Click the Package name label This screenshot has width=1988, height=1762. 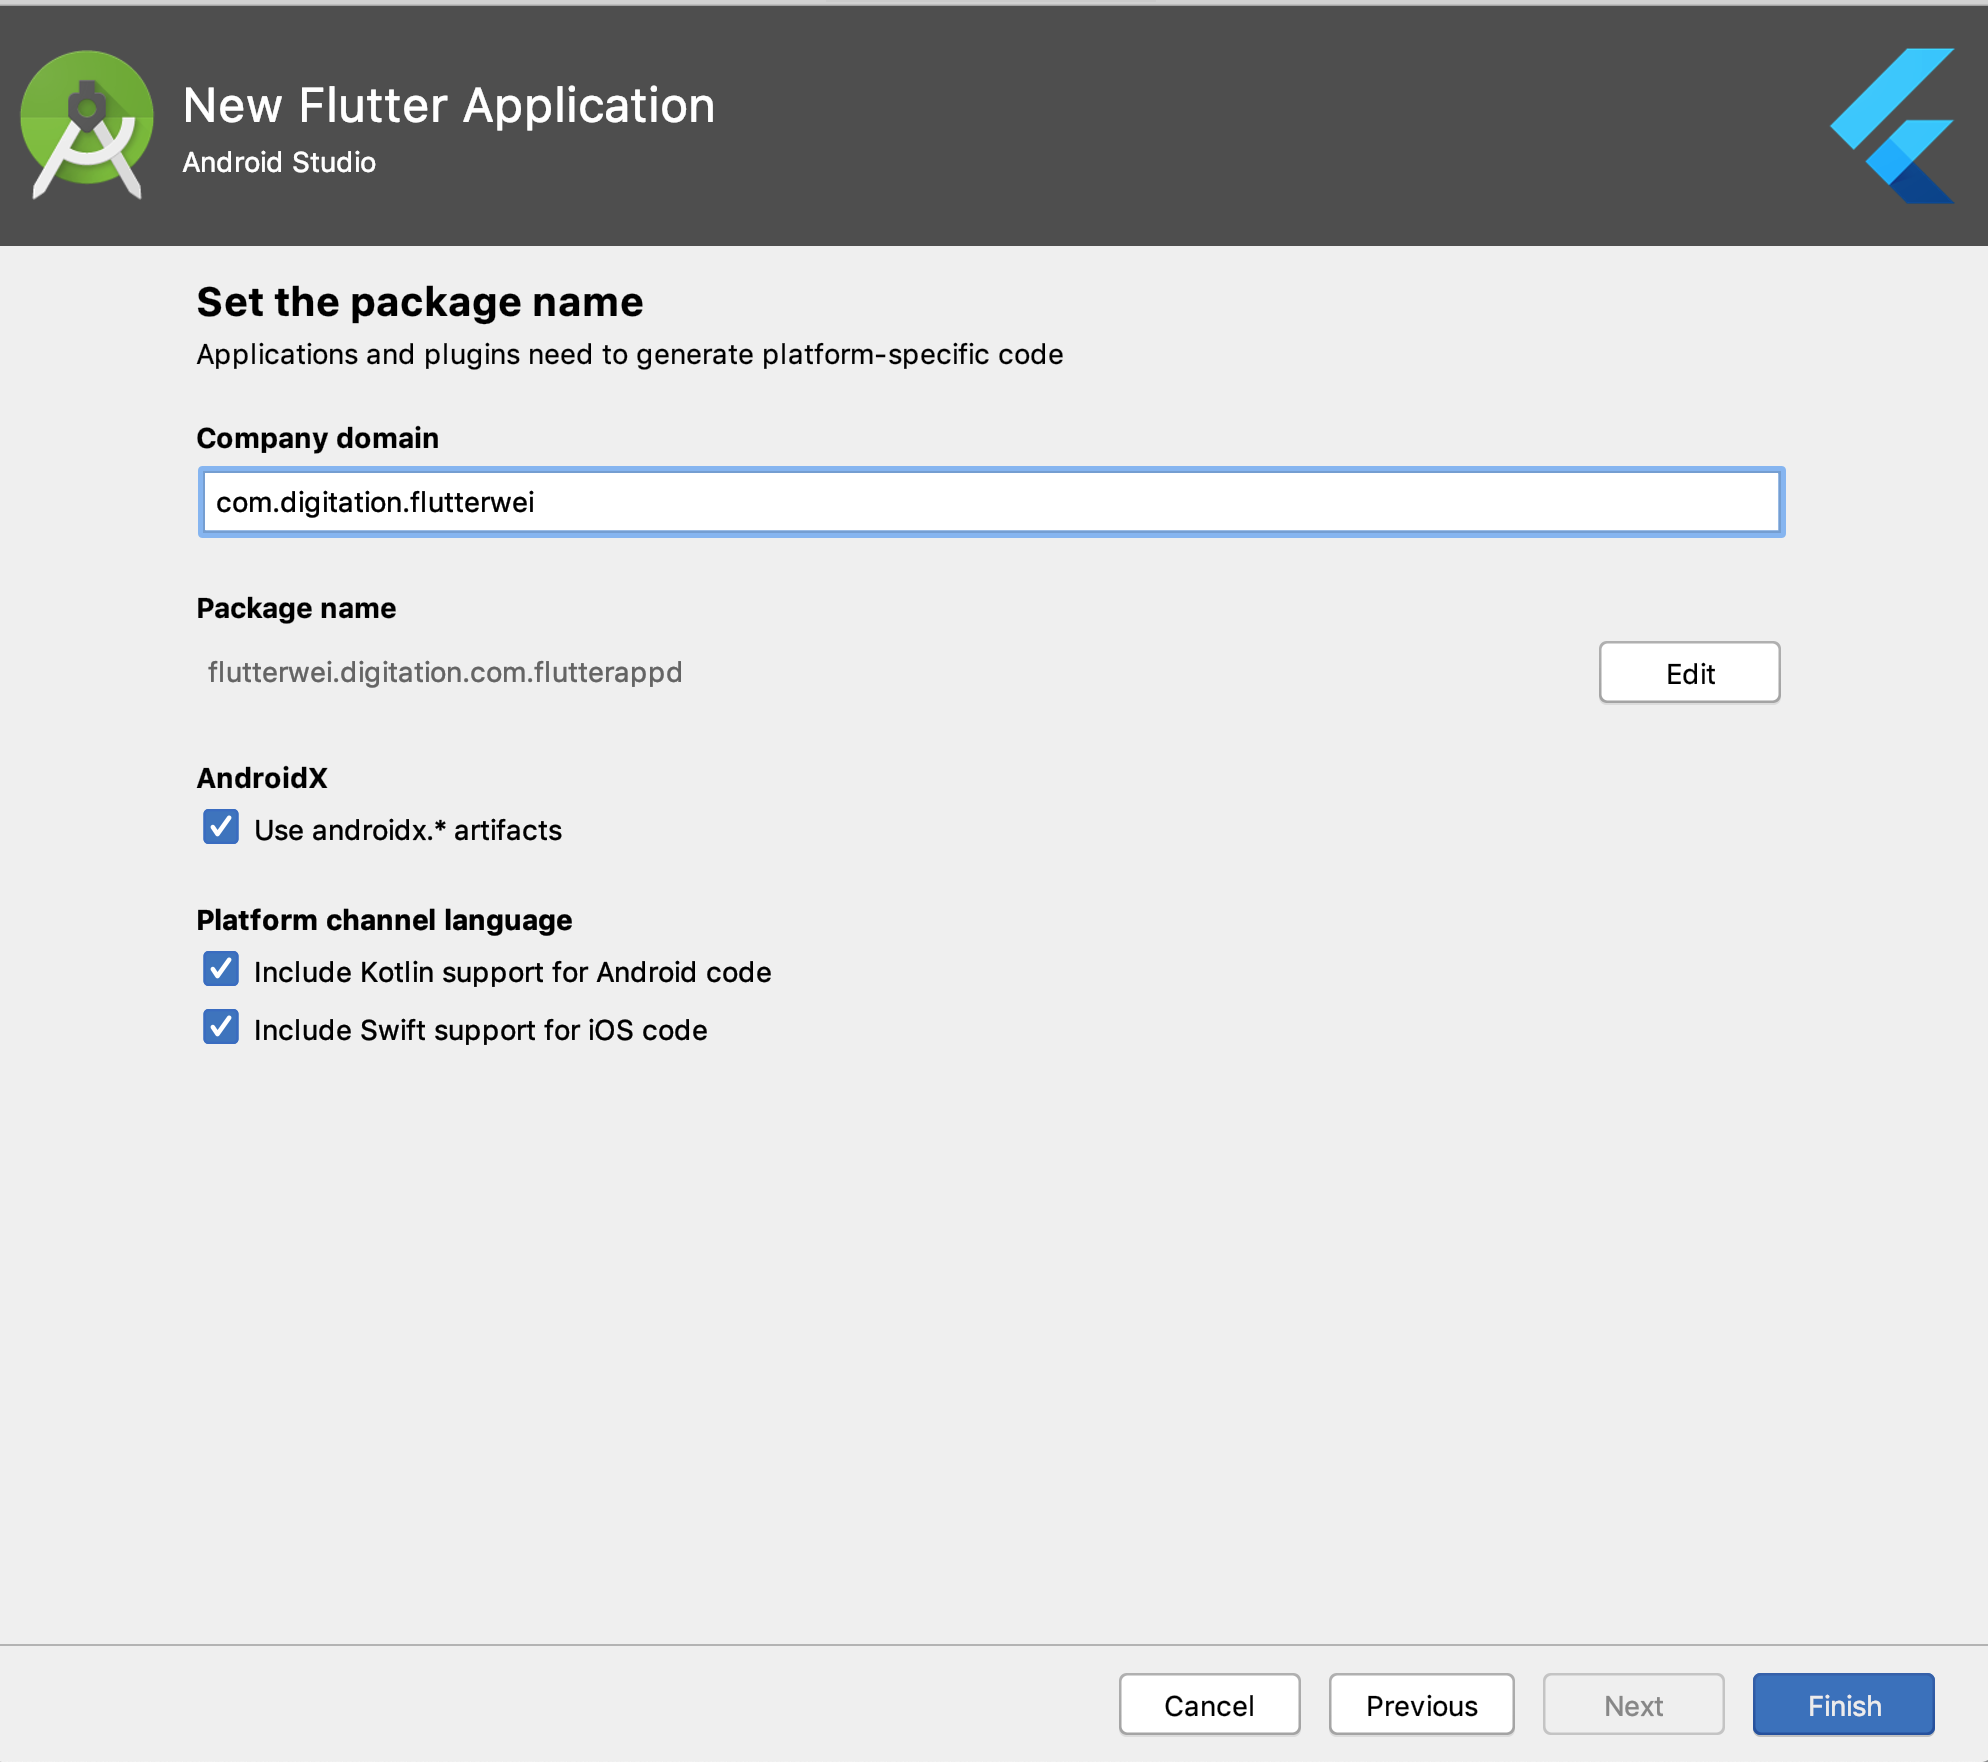click(x=296, y=608)
